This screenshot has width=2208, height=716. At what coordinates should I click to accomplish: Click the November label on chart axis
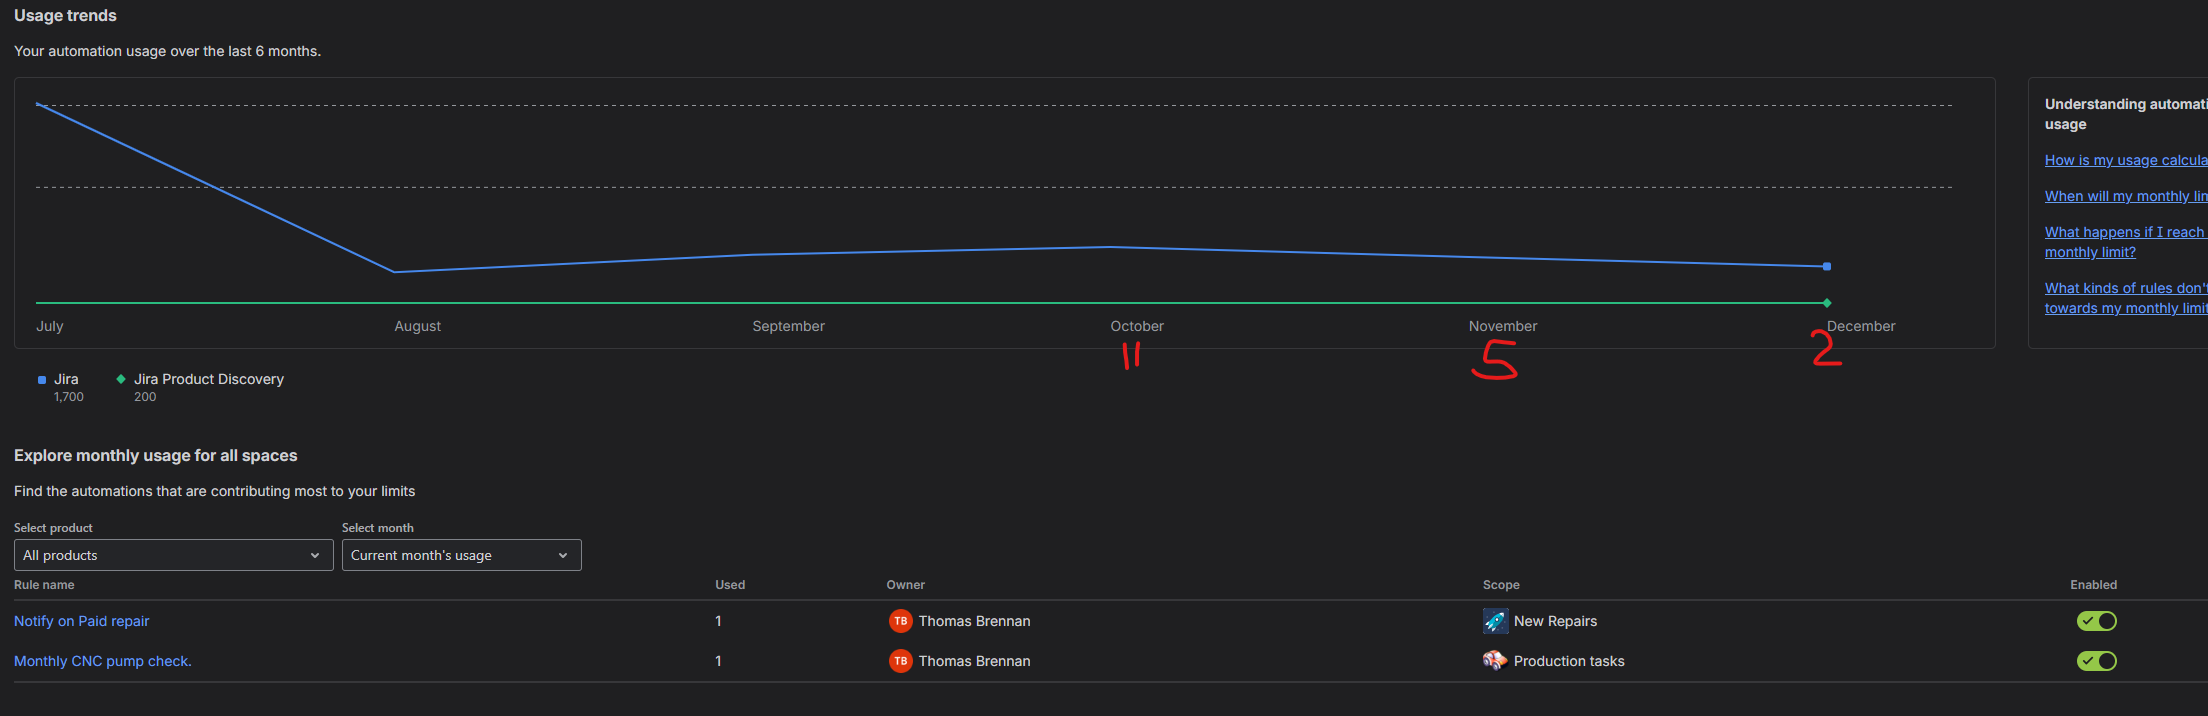pyautogui.click(x=1503, y=326)
